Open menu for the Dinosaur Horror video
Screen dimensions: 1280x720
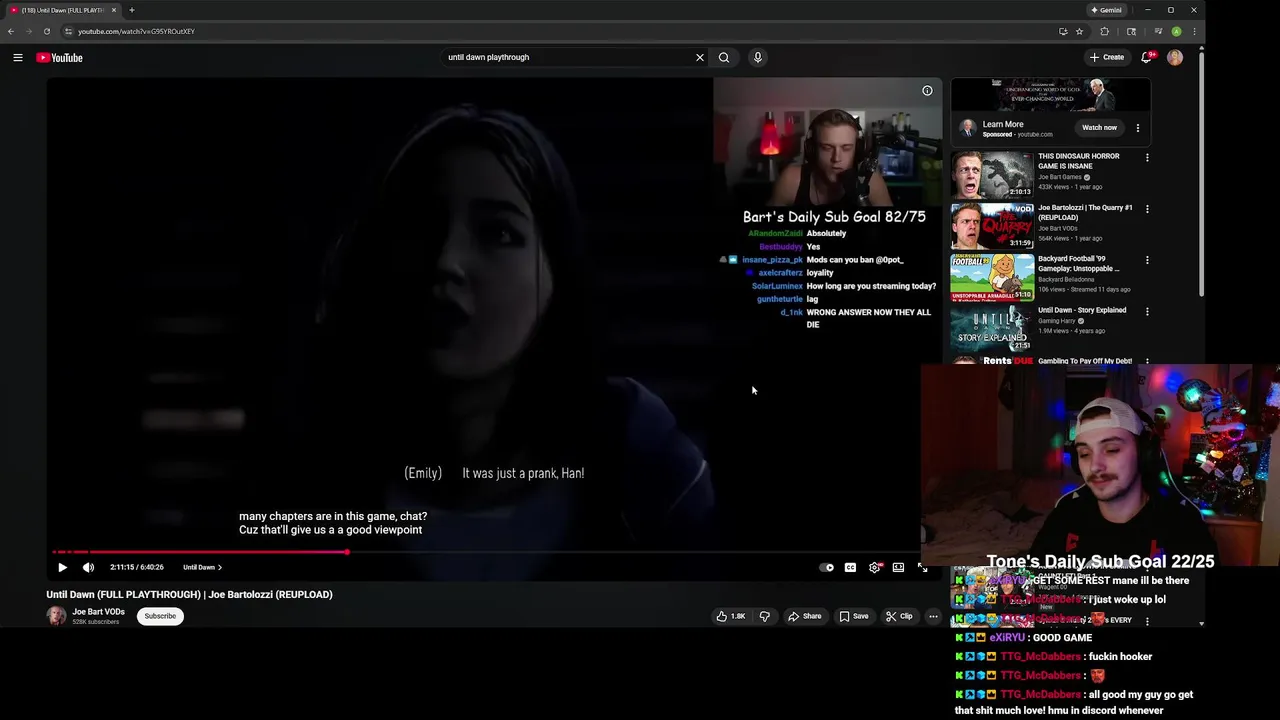pos(1147,157)
